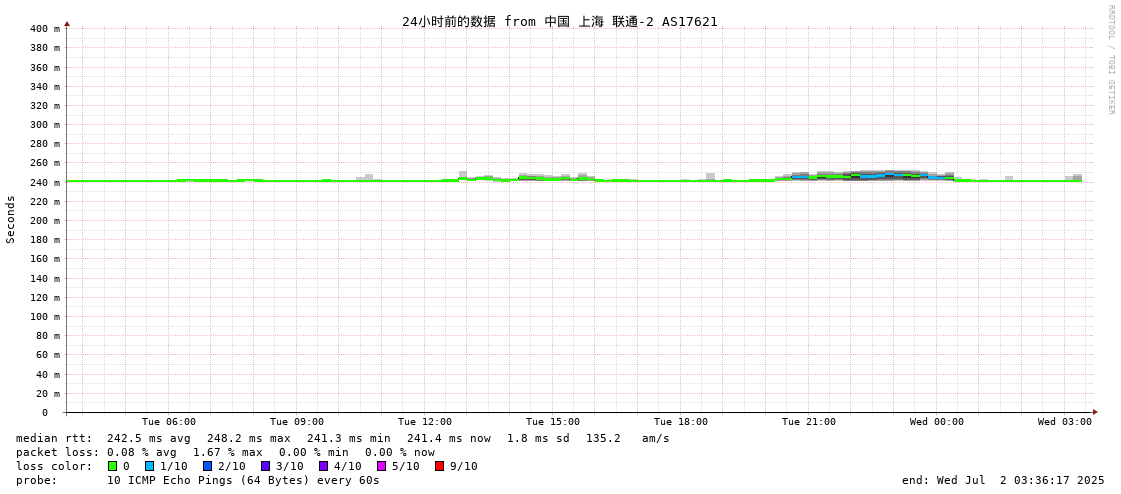Click the '0' y-axis origin value
The width and height of the screenshot is (1121, 494).
point(44,413)
